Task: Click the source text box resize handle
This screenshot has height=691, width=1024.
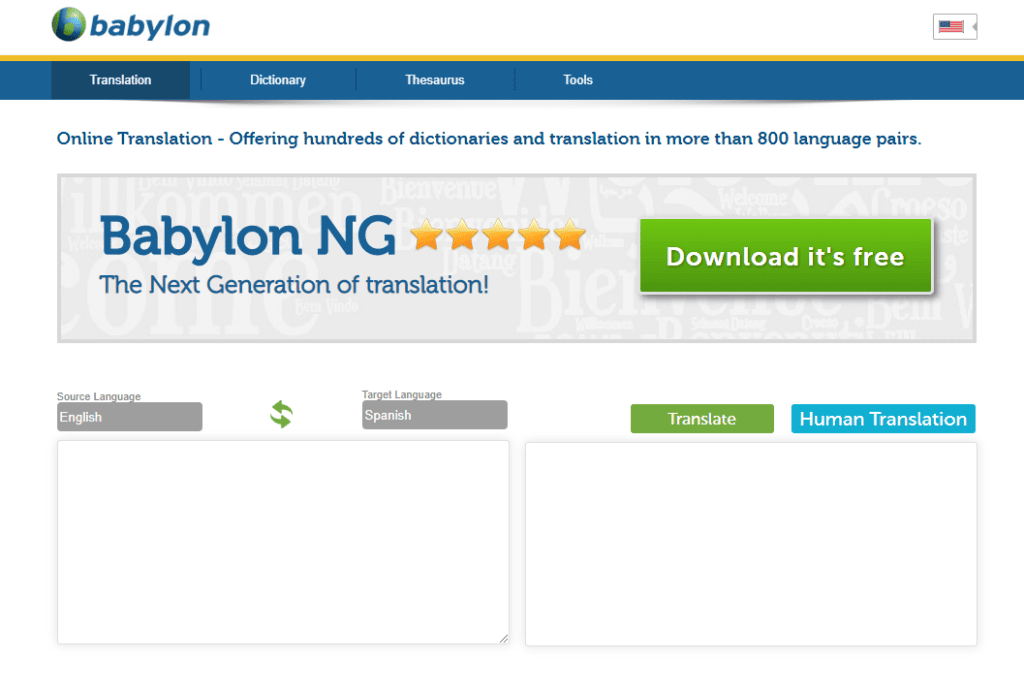Action: click(x=504, y=639)
